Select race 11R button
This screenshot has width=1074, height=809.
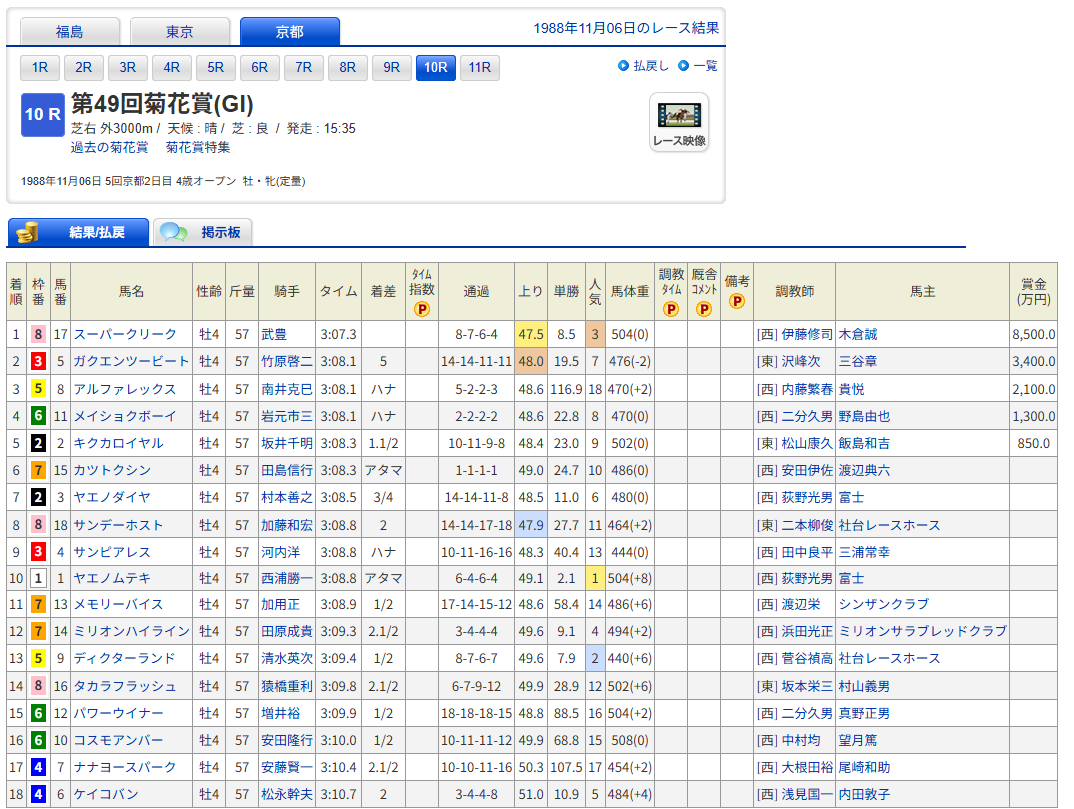tap(480, 68)
